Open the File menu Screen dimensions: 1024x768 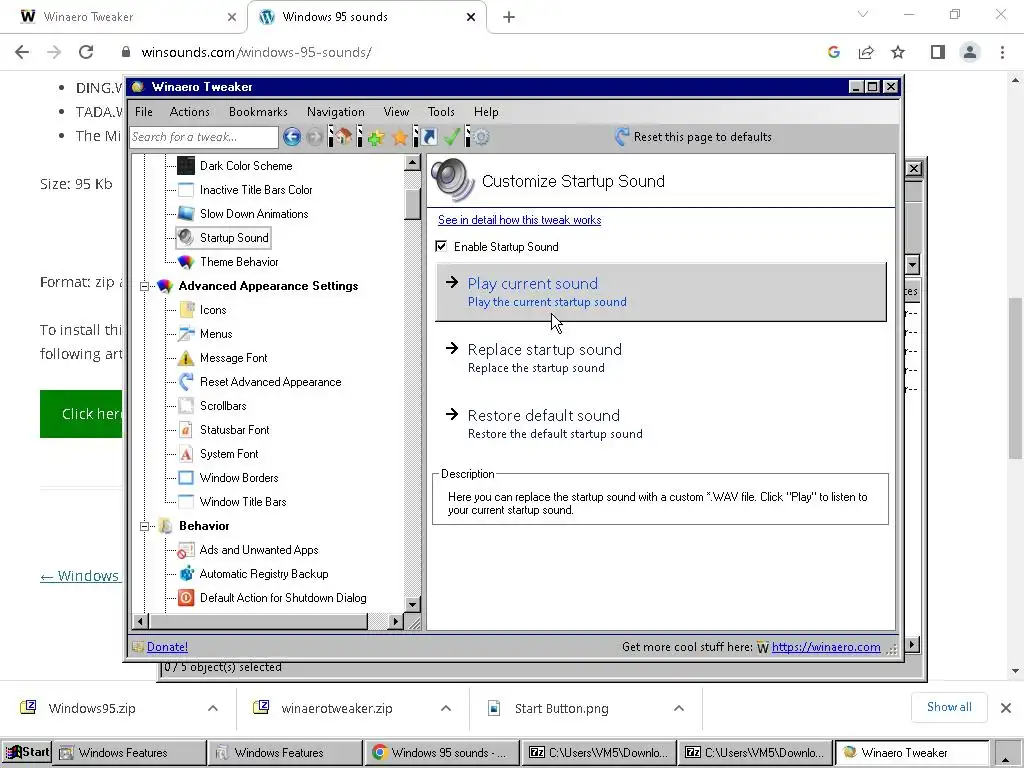click(x=144, y=112)
